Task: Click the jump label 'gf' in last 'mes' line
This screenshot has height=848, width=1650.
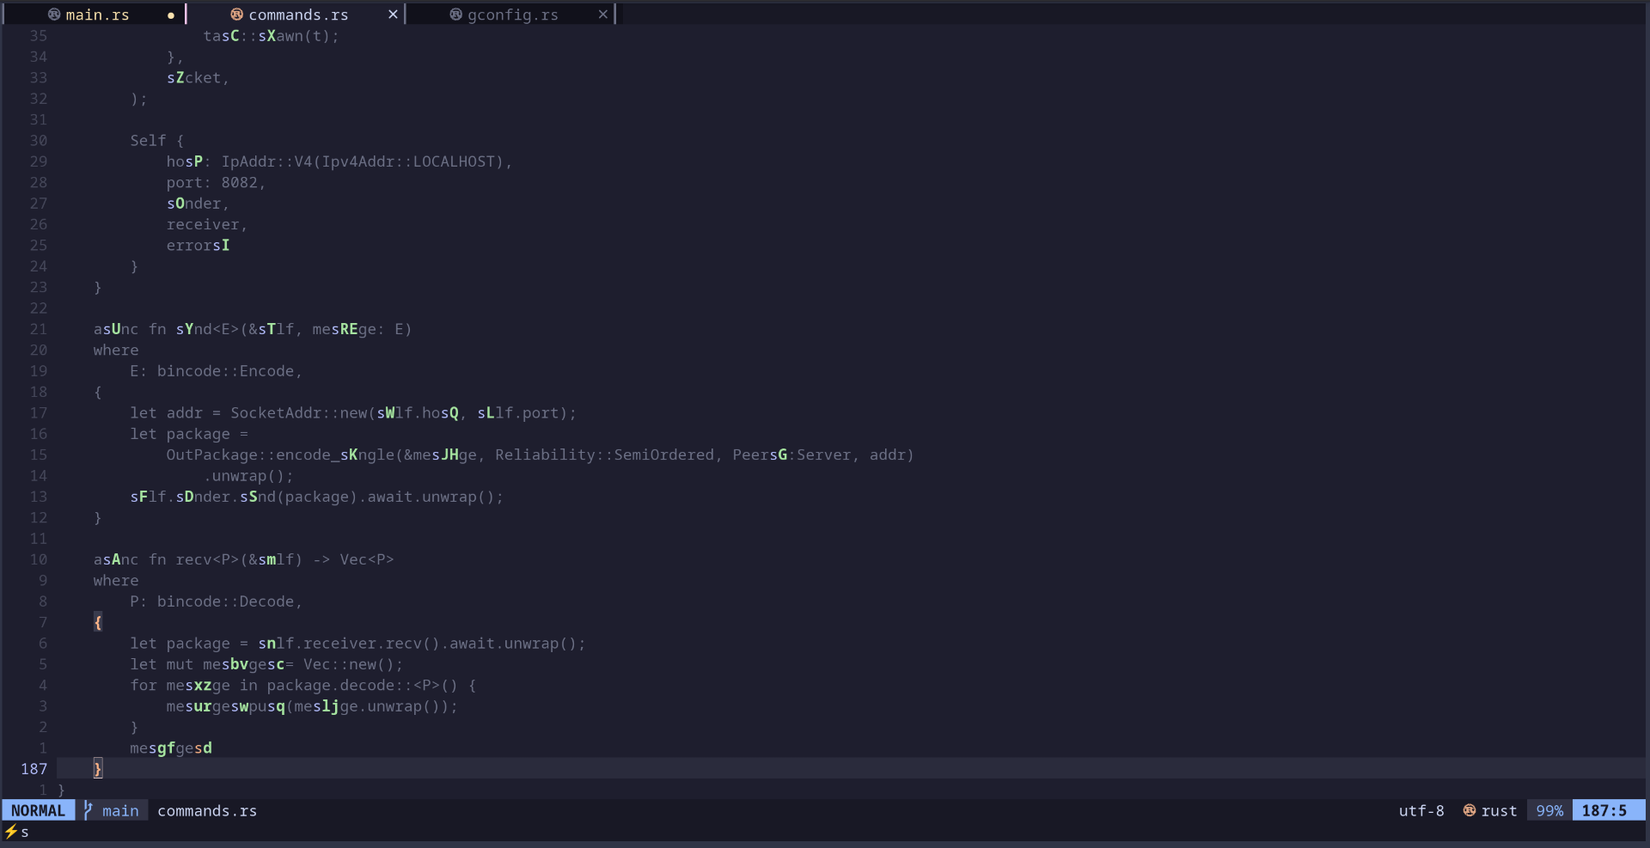Action: (x=166, y=748)
